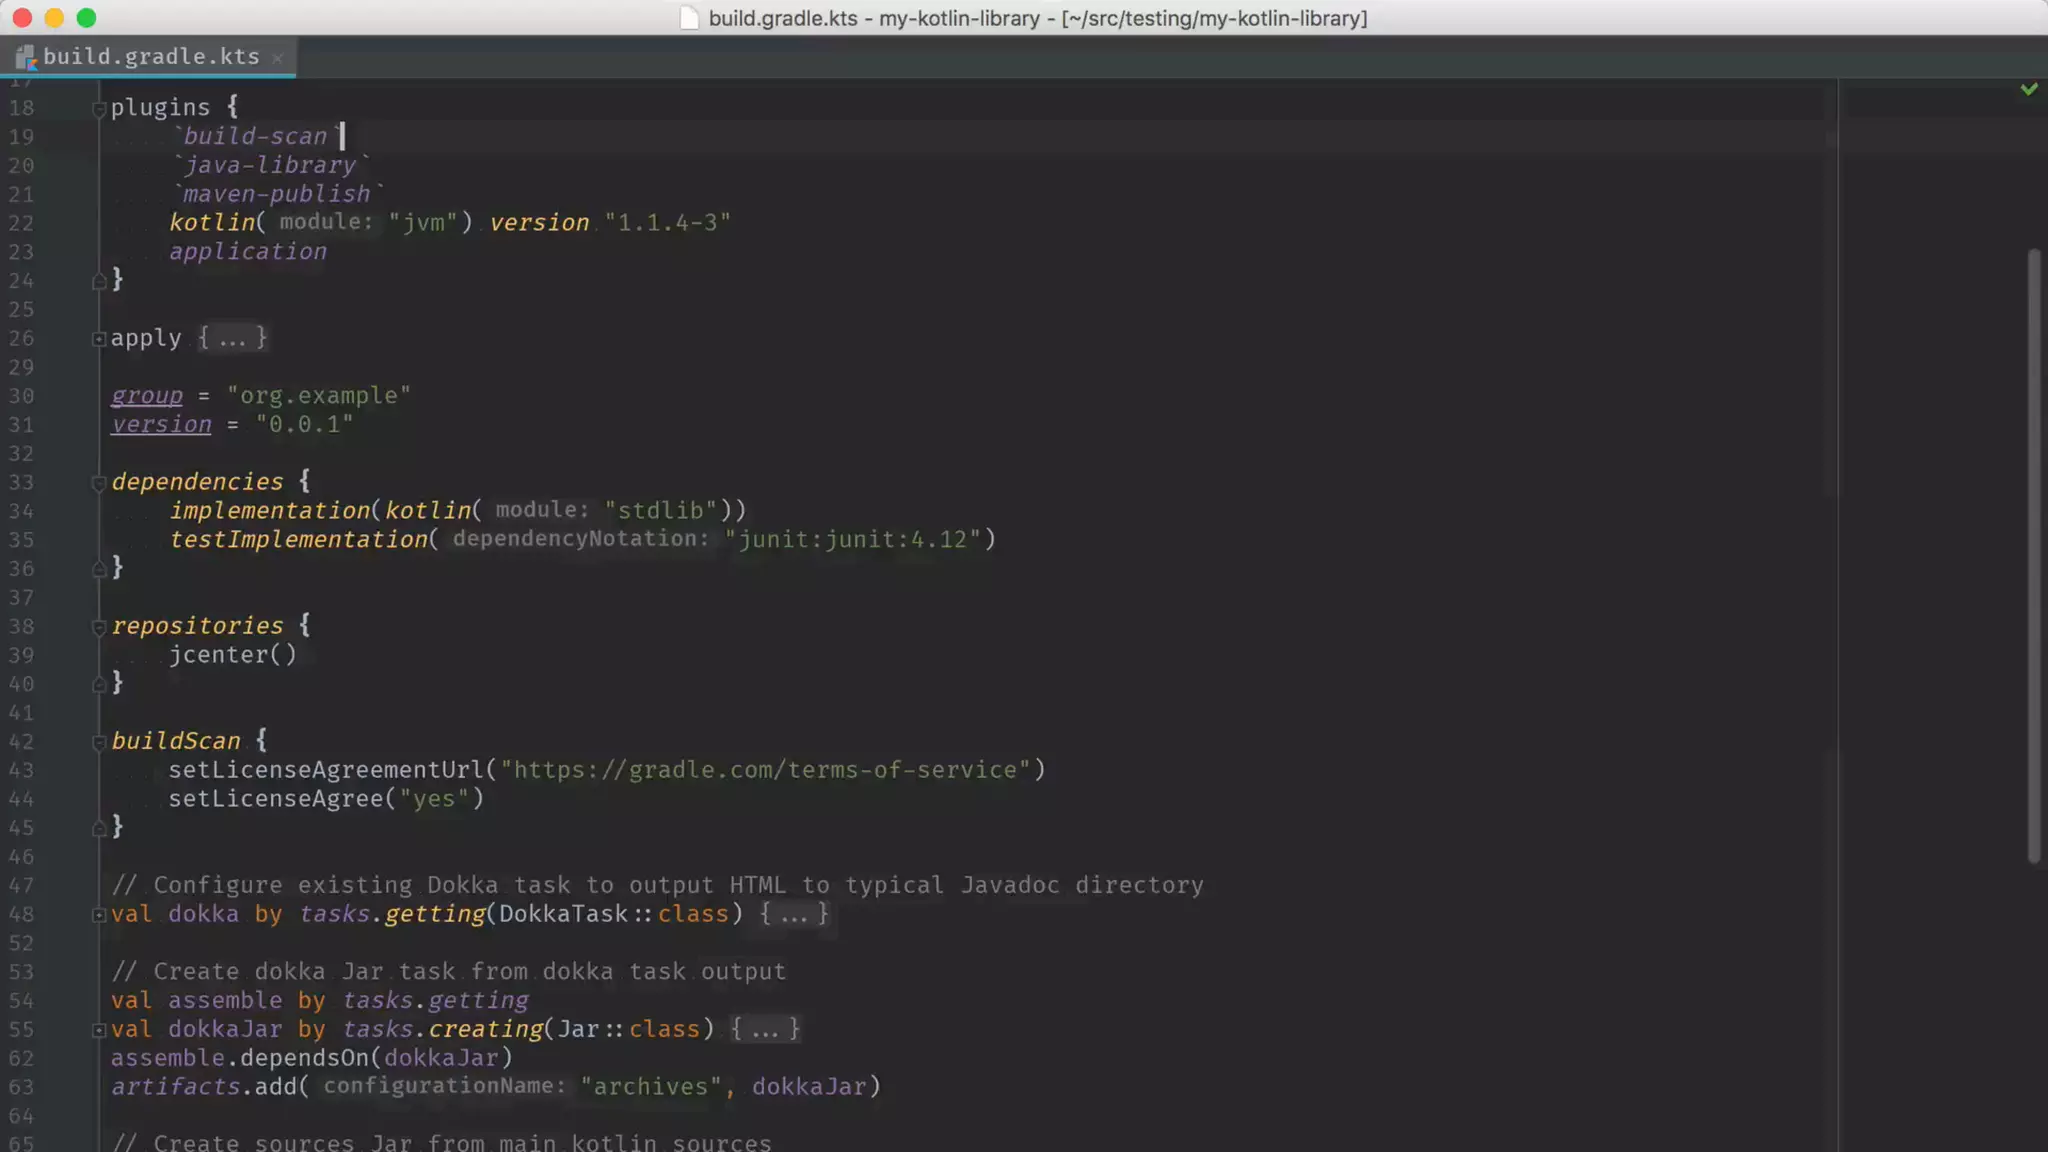Click folded ellipsis placeholder after apply
The height and width of the screenshot is (1152, 2048).
(x=232, y=338)
